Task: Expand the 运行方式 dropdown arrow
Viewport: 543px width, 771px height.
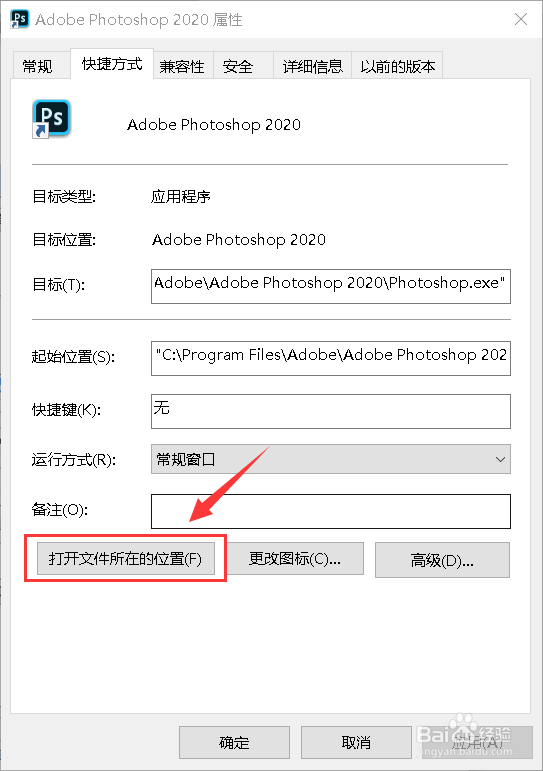Action: [x=500, y=459]
